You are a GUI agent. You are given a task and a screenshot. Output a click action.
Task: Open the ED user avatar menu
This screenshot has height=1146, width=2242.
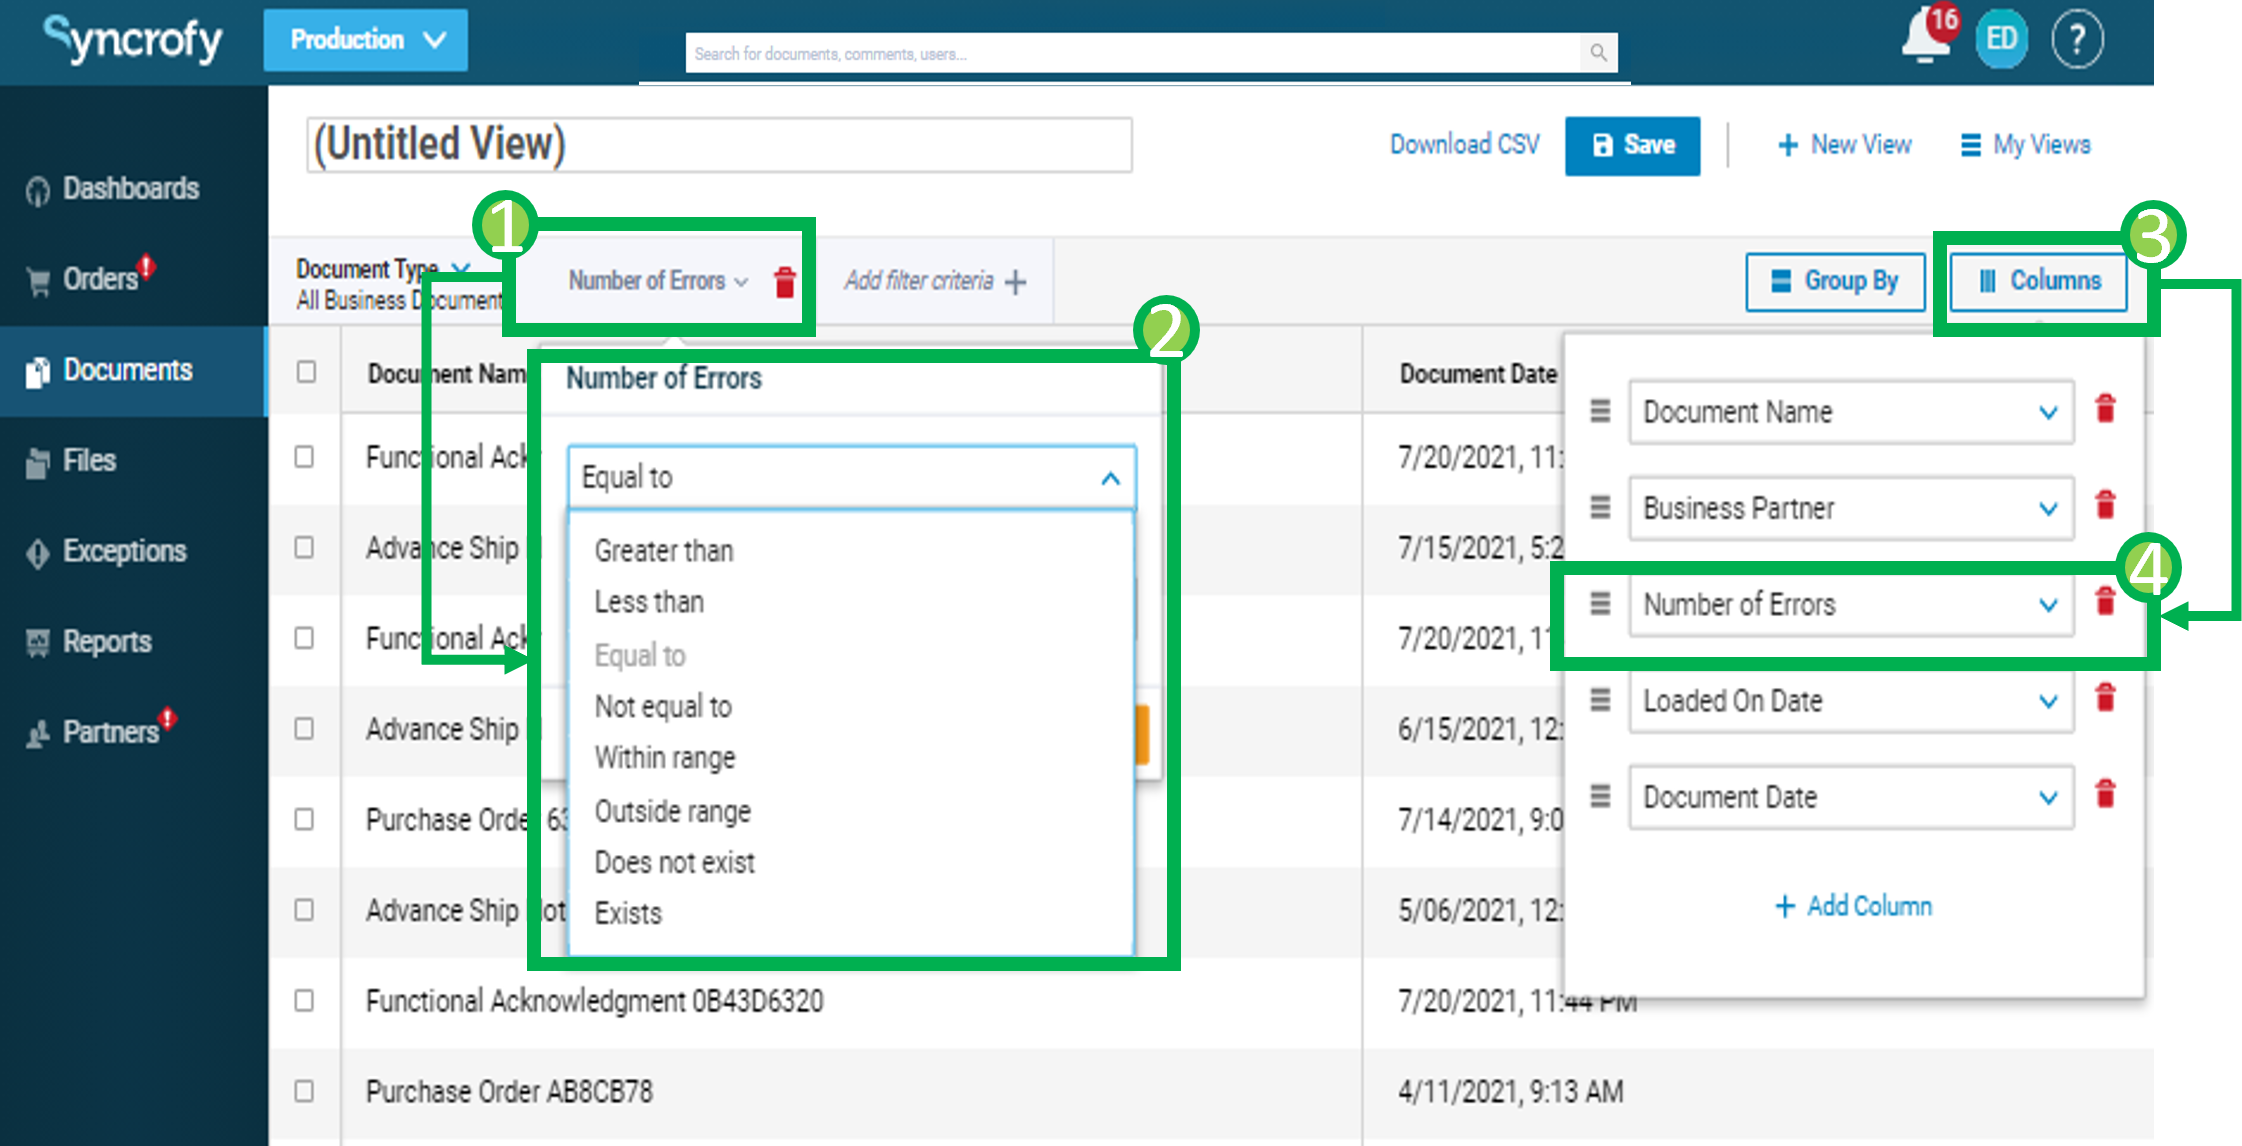click(x=2002, y=39)
